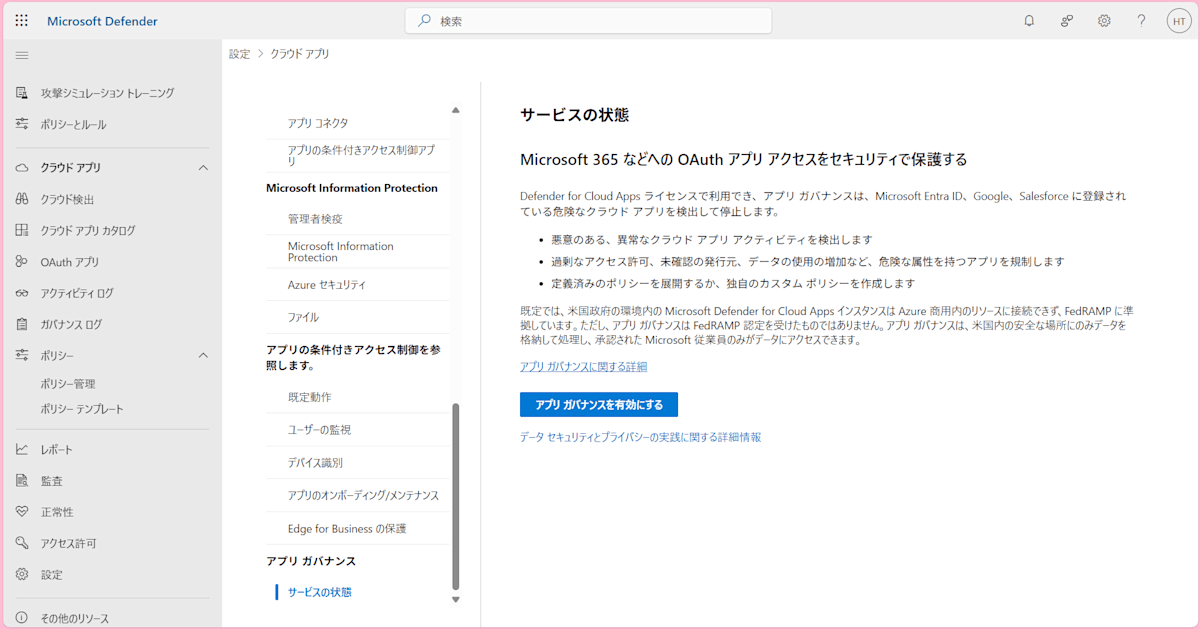Select 管理者検疫 setting
1200x629 pixels.
[x=315, y=218]
